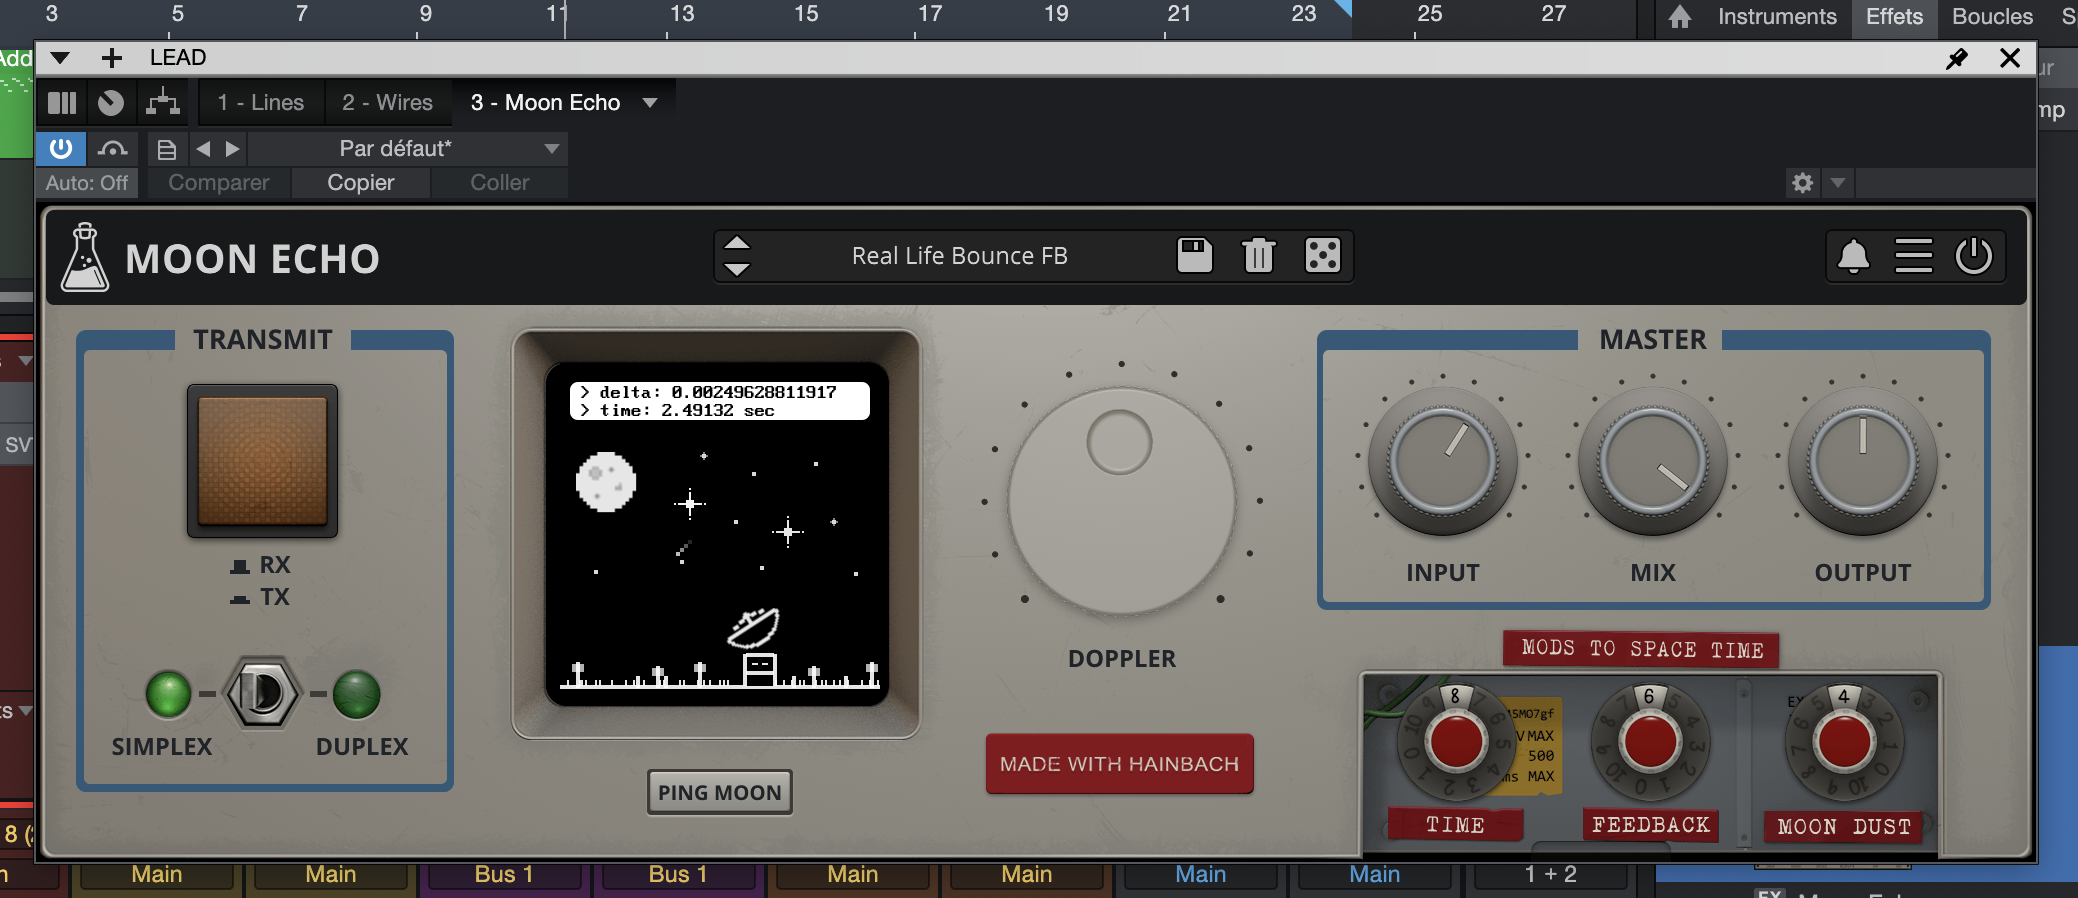Screen dimensions: 2078x898
Task: Select the previous Moon Echo preset up arrow
Action: [x=737, y=243]
